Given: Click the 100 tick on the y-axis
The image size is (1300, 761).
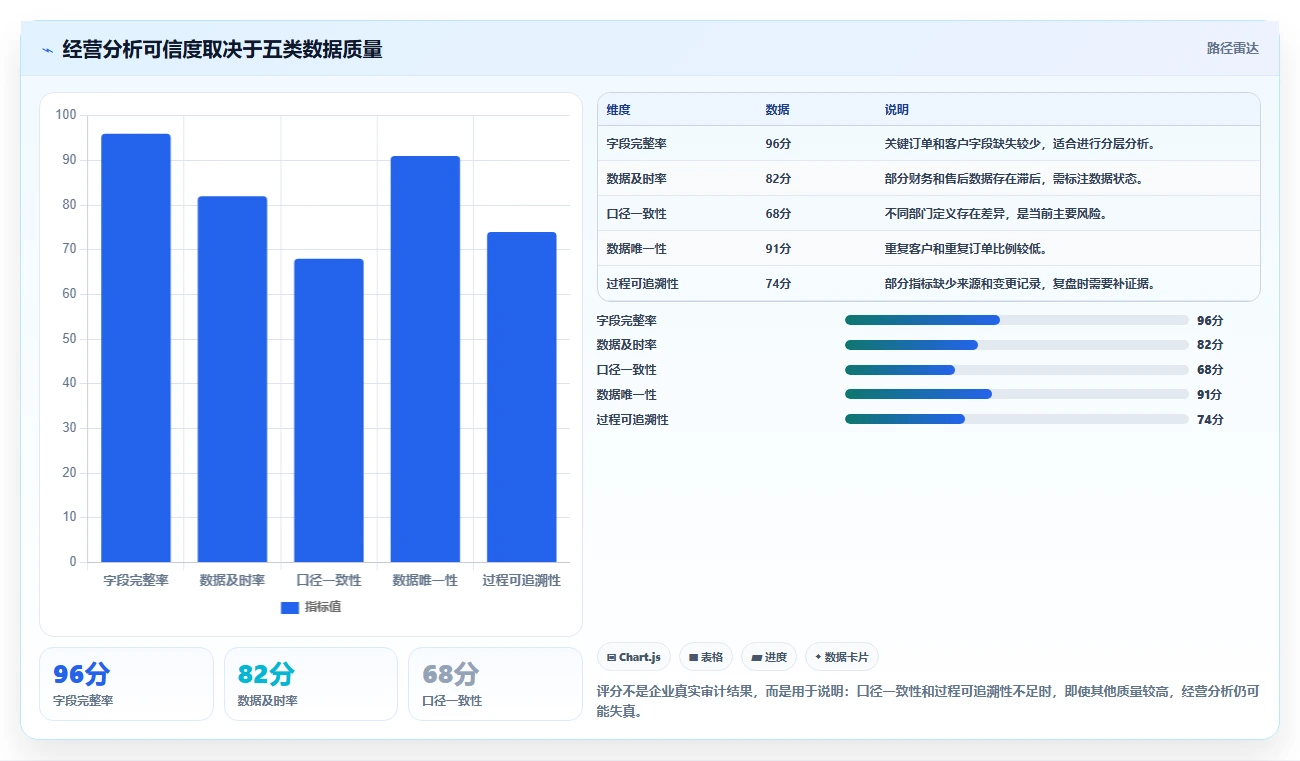Looking at the screenshot, I should [66, 115].
